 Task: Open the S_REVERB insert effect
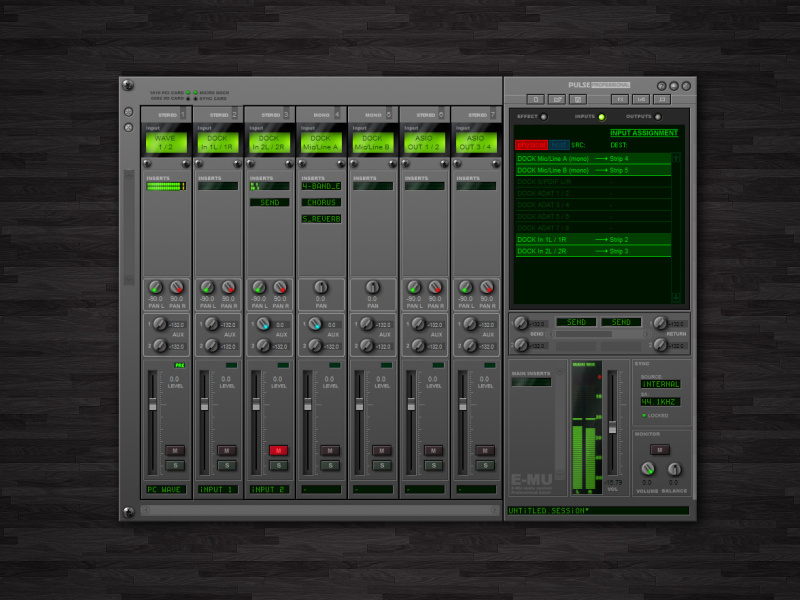pos(321,218)
